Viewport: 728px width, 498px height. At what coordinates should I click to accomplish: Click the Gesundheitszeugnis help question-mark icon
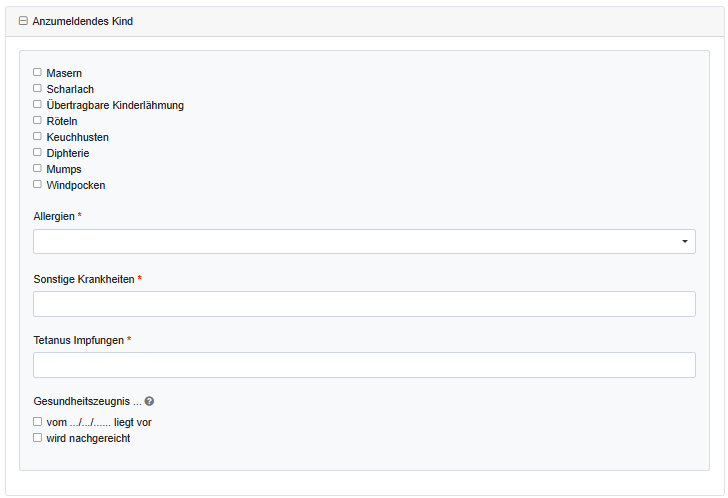click(x=149, y=401)
